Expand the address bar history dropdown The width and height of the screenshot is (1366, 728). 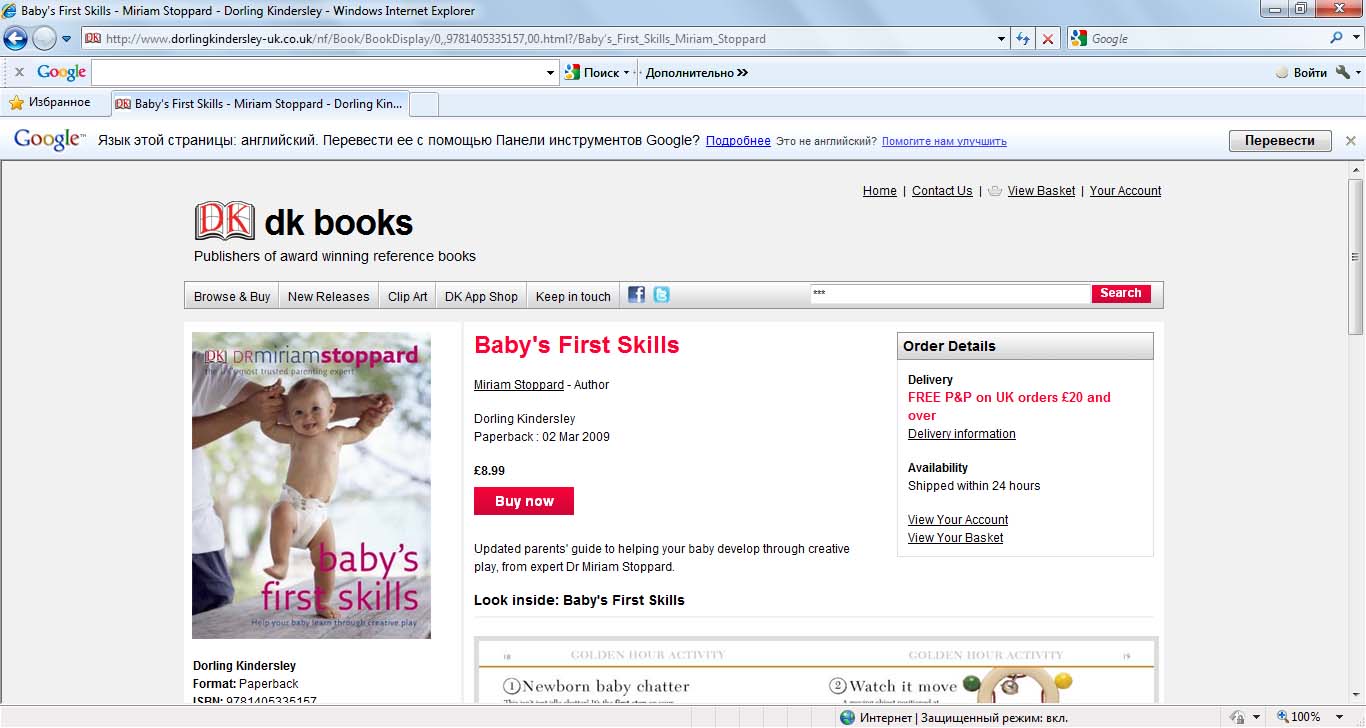point(1003,39)
